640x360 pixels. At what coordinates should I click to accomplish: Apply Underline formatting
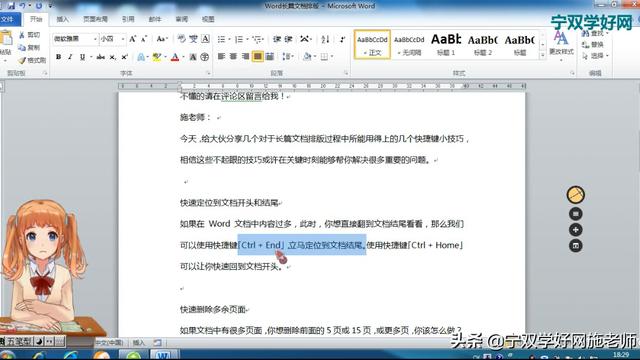[x=82, y=57]
